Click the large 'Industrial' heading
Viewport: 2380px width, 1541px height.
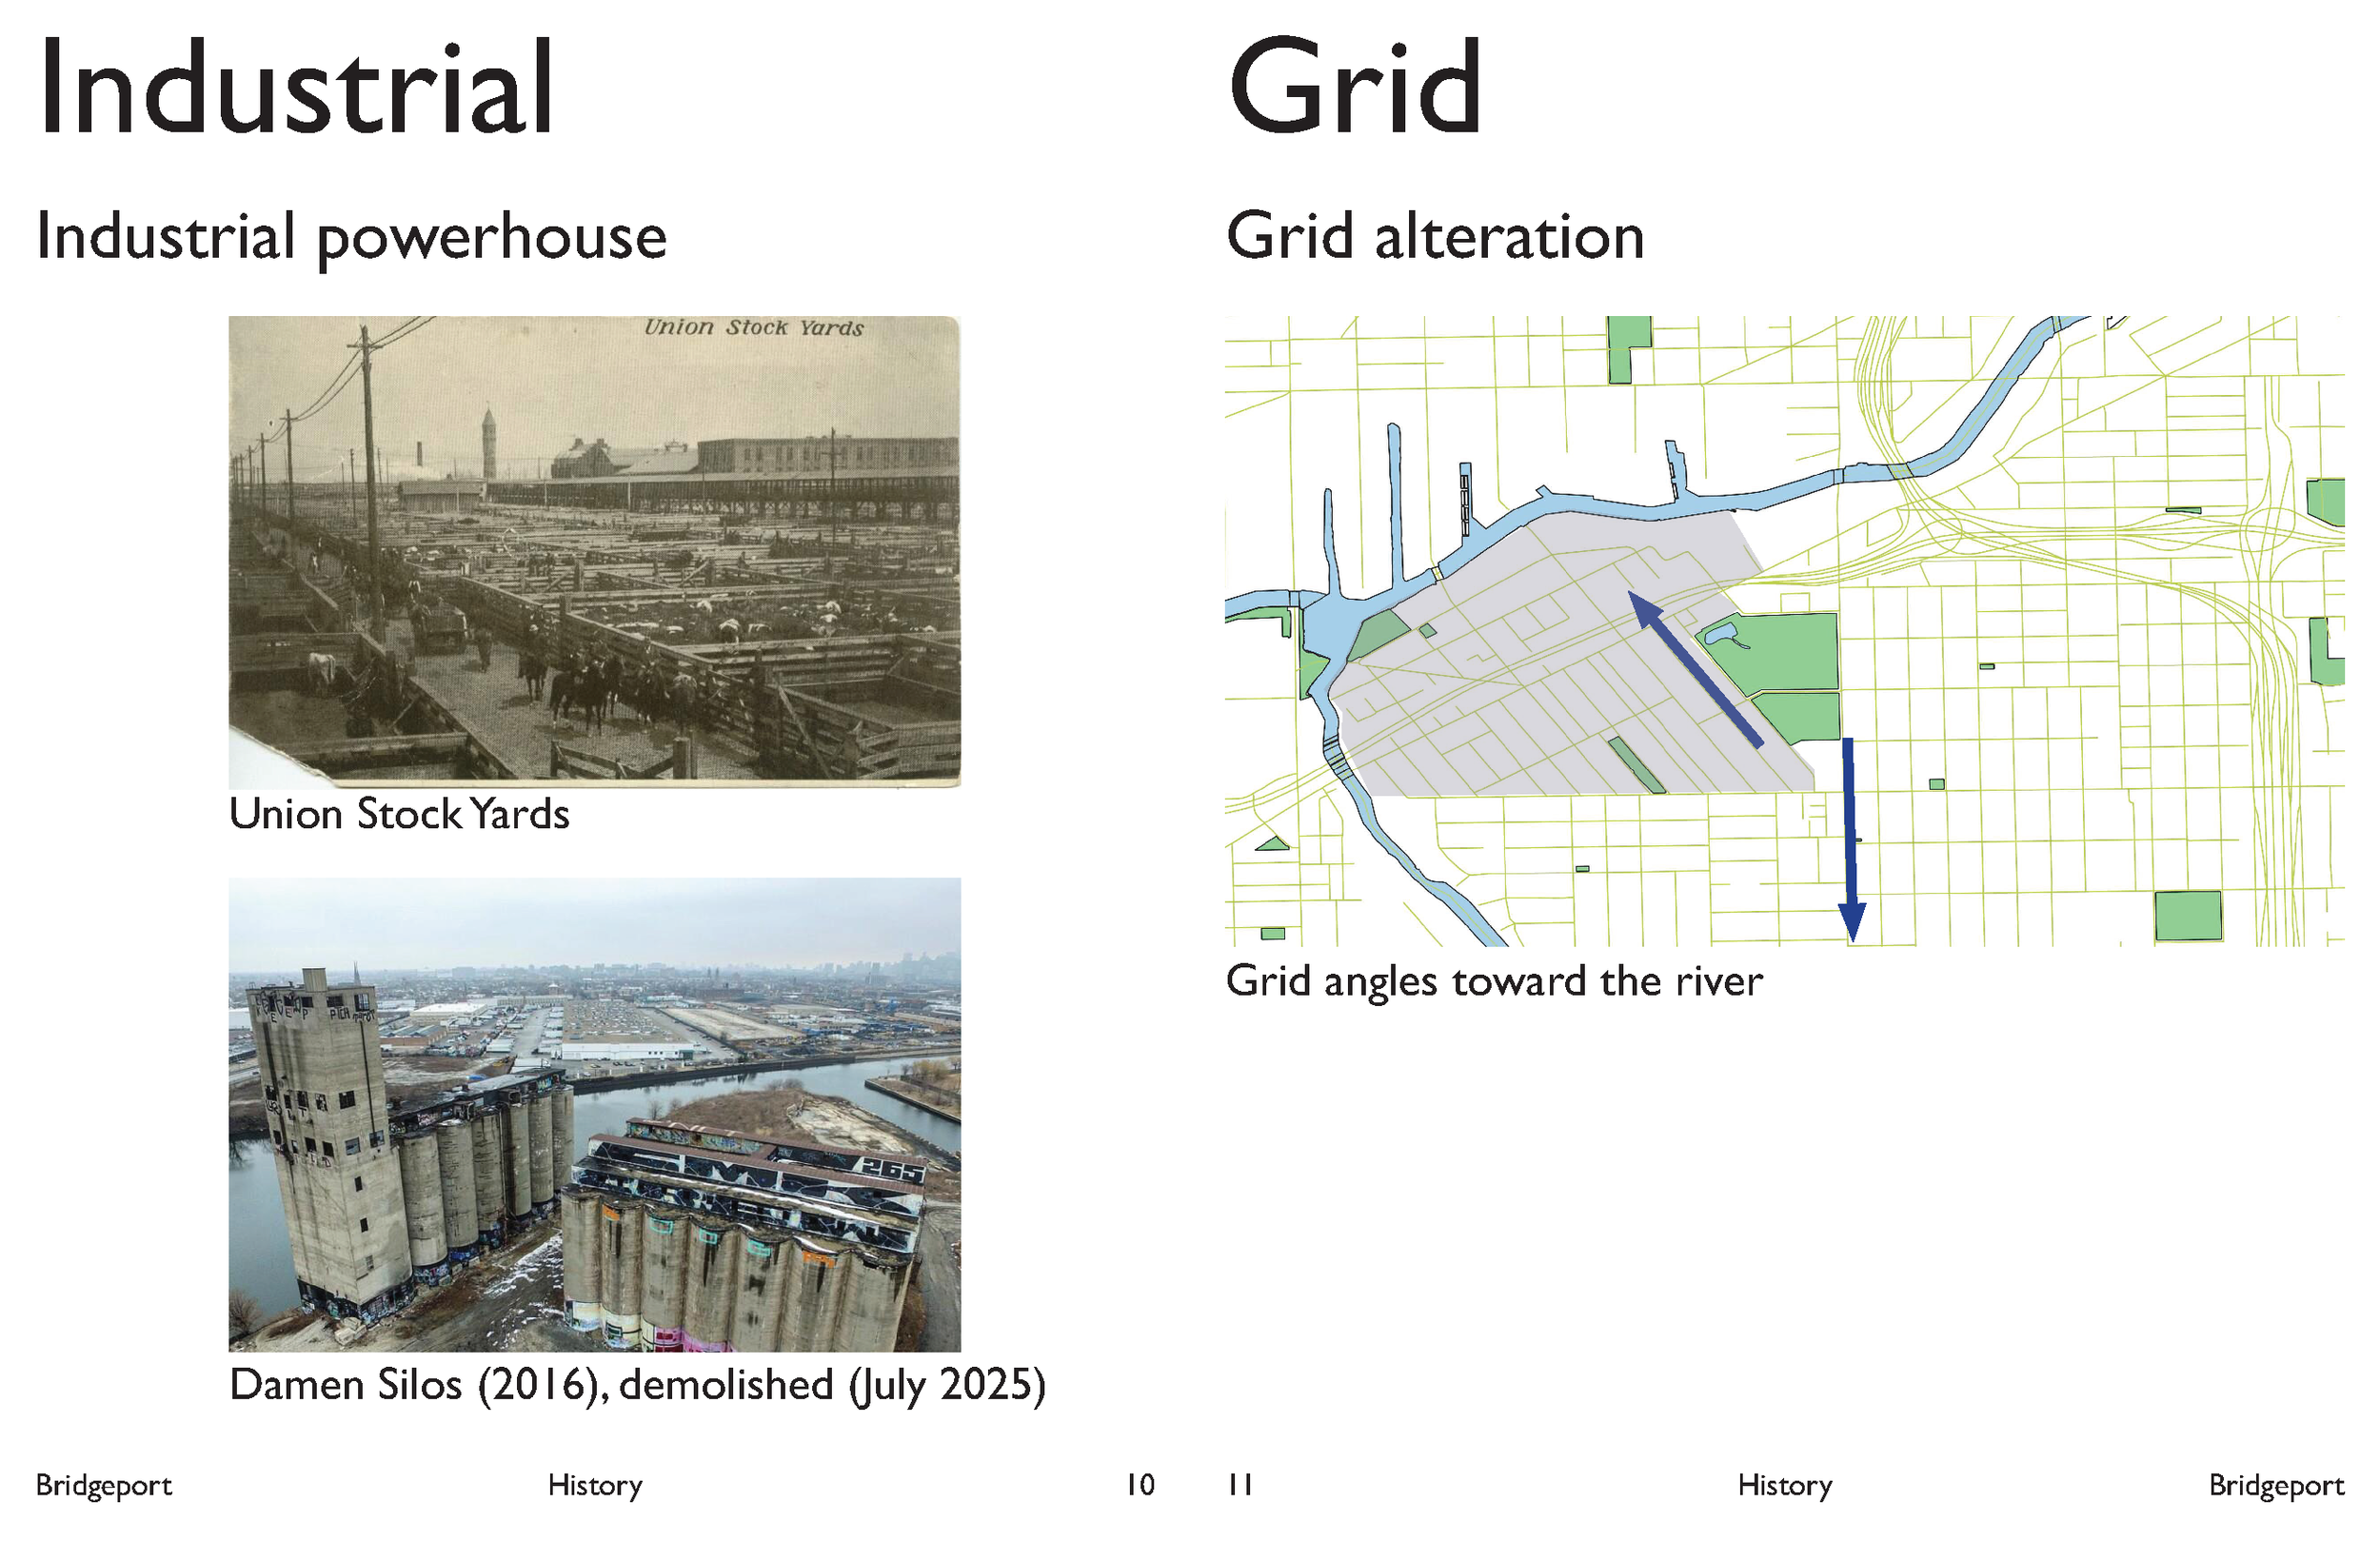296,87
